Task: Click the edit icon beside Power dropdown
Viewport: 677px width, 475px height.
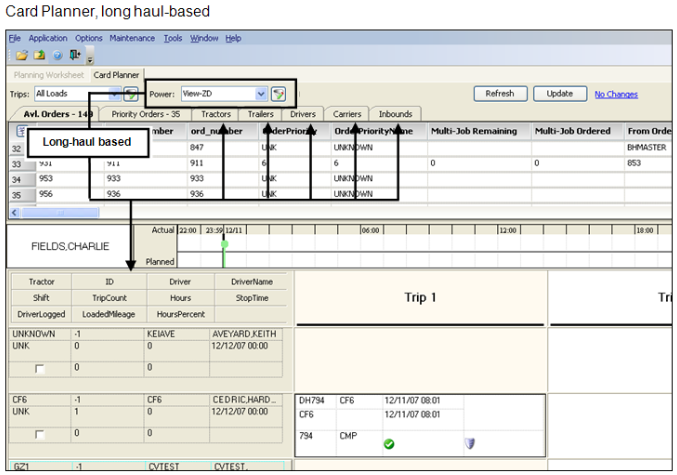Action: tap(279, 94)
